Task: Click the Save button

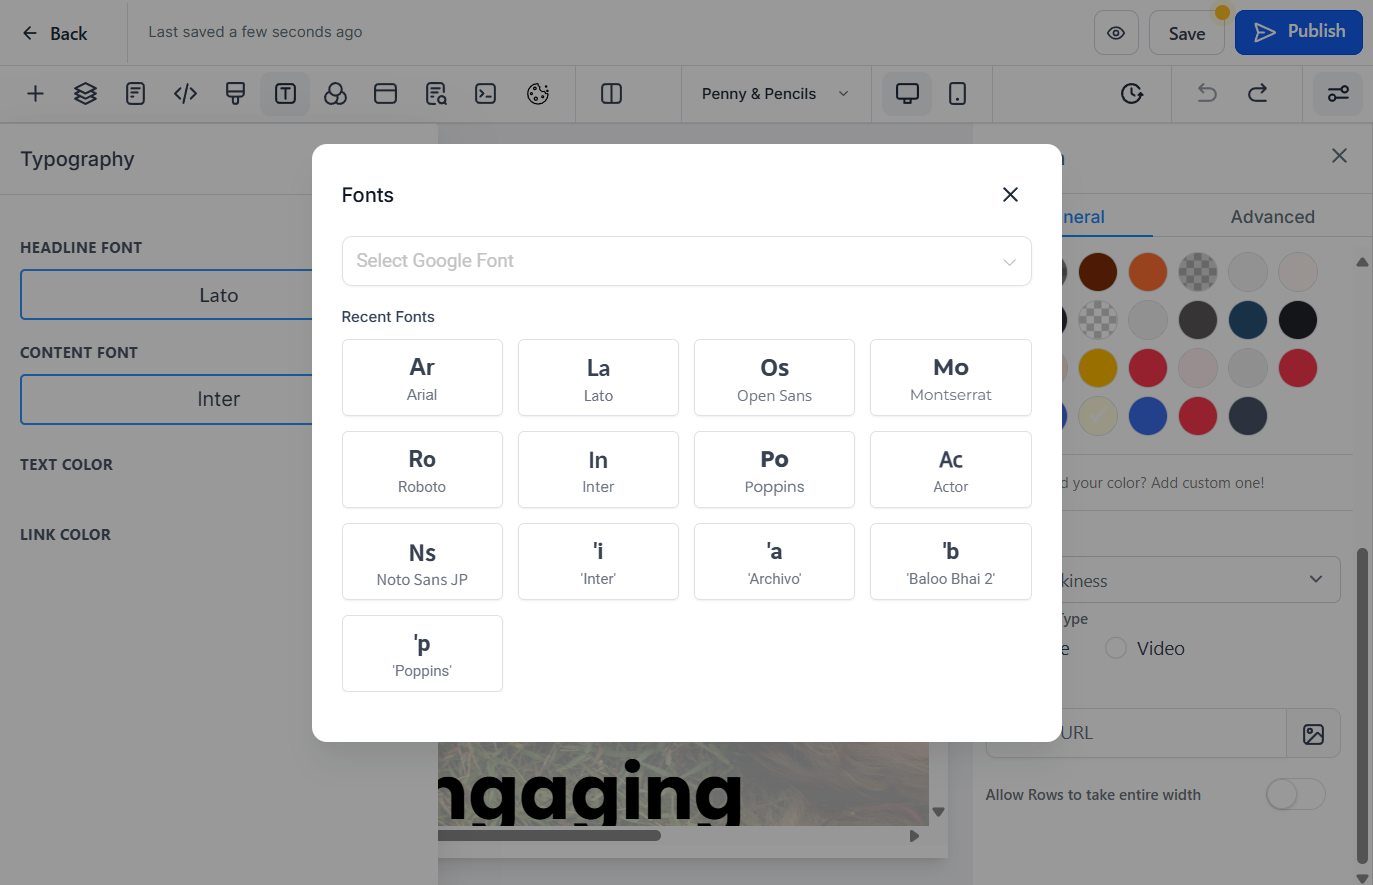Action: (x=1187, y=33)
